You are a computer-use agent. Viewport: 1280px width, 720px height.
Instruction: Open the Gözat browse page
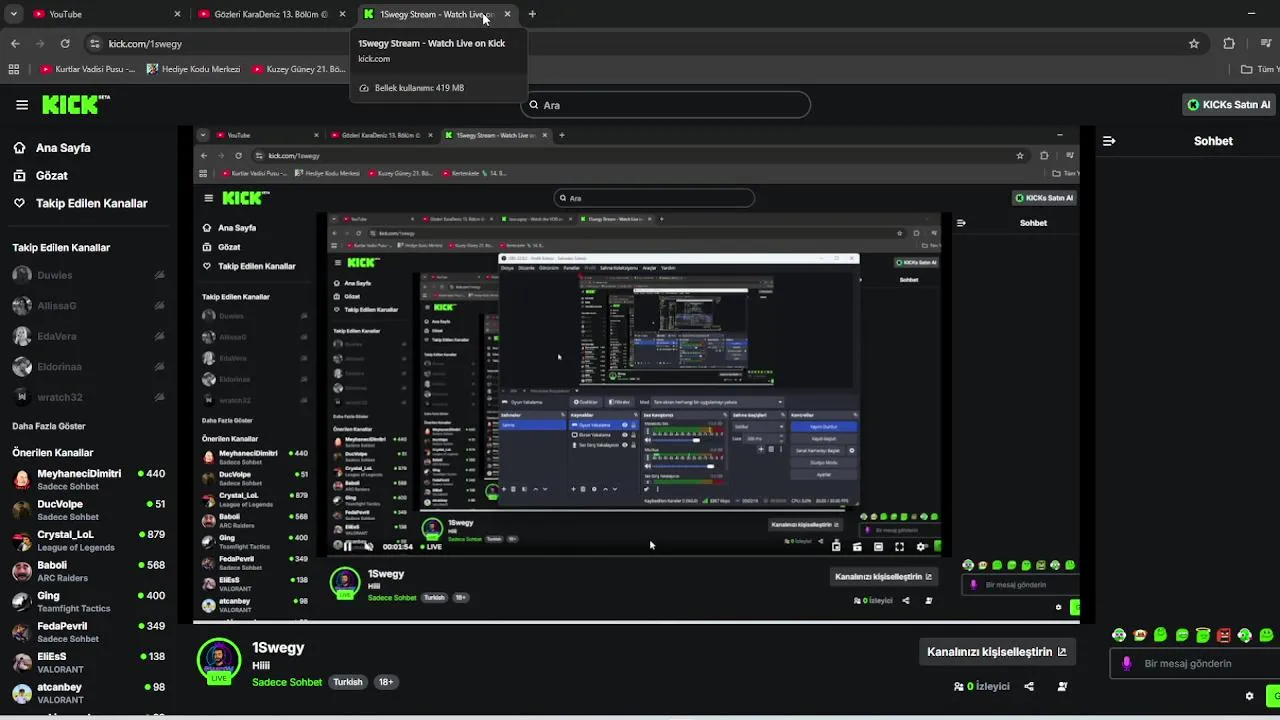51,176
